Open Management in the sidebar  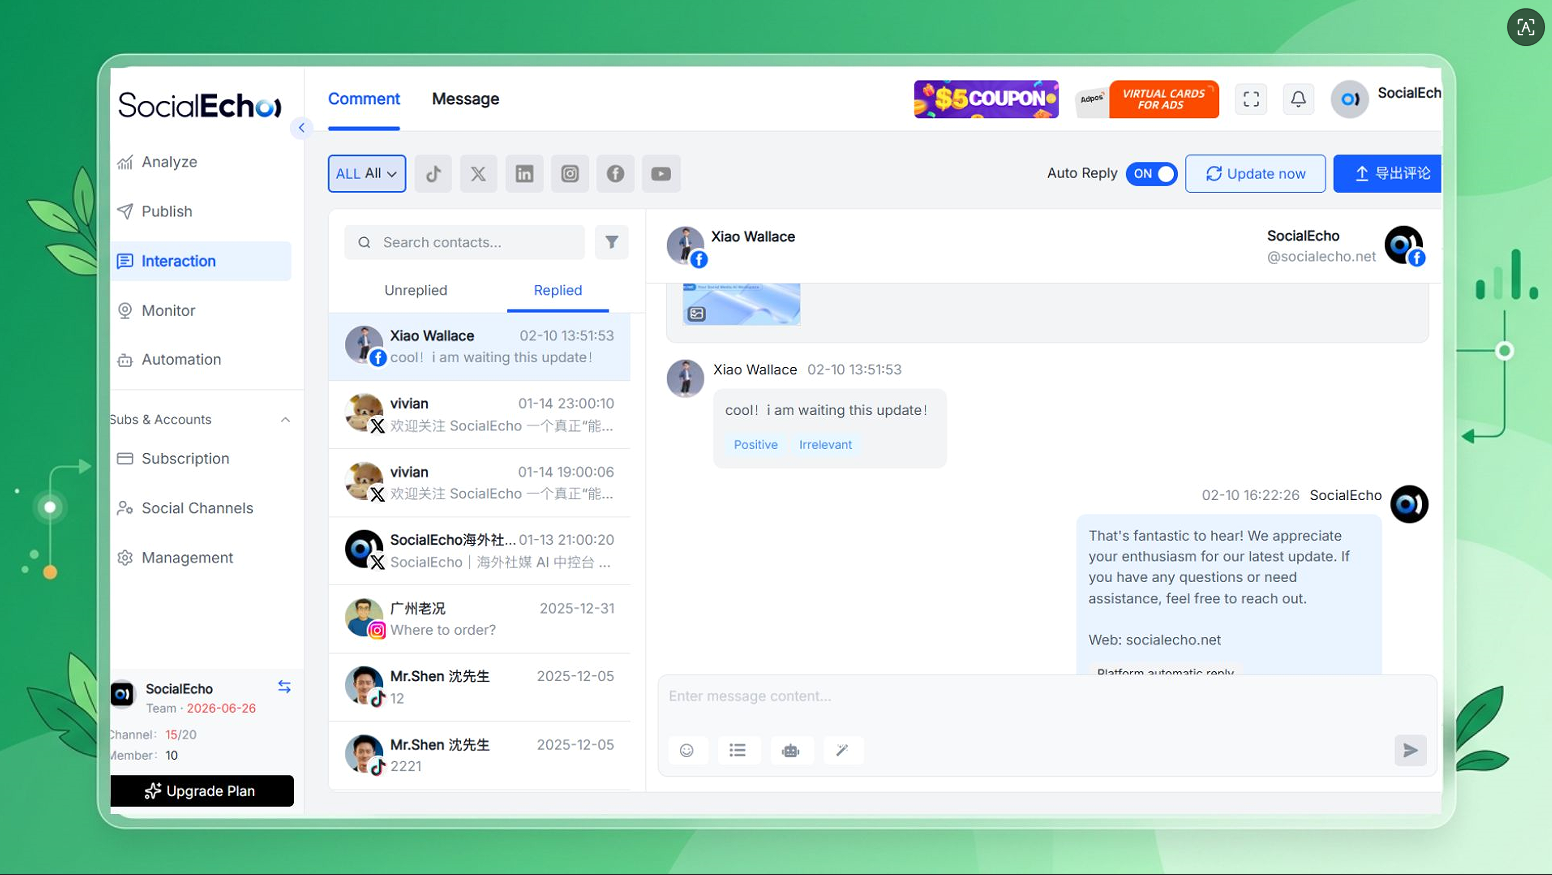[x=201, y=557]
